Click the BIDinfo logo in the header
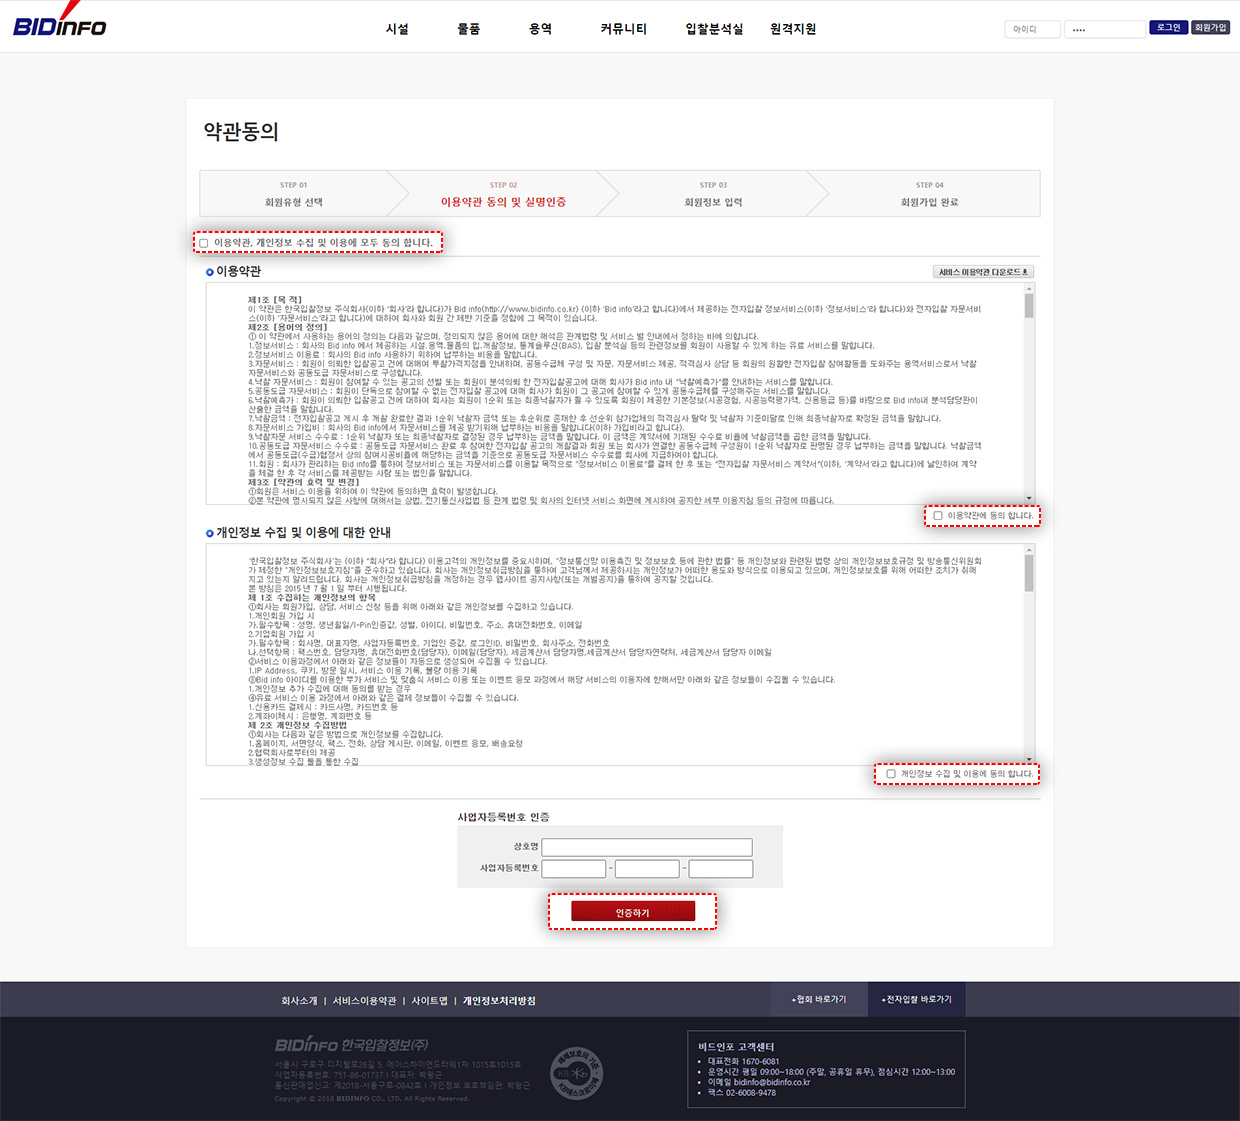The height and width of the screenshot is (1121, 1240). (59, 21)
